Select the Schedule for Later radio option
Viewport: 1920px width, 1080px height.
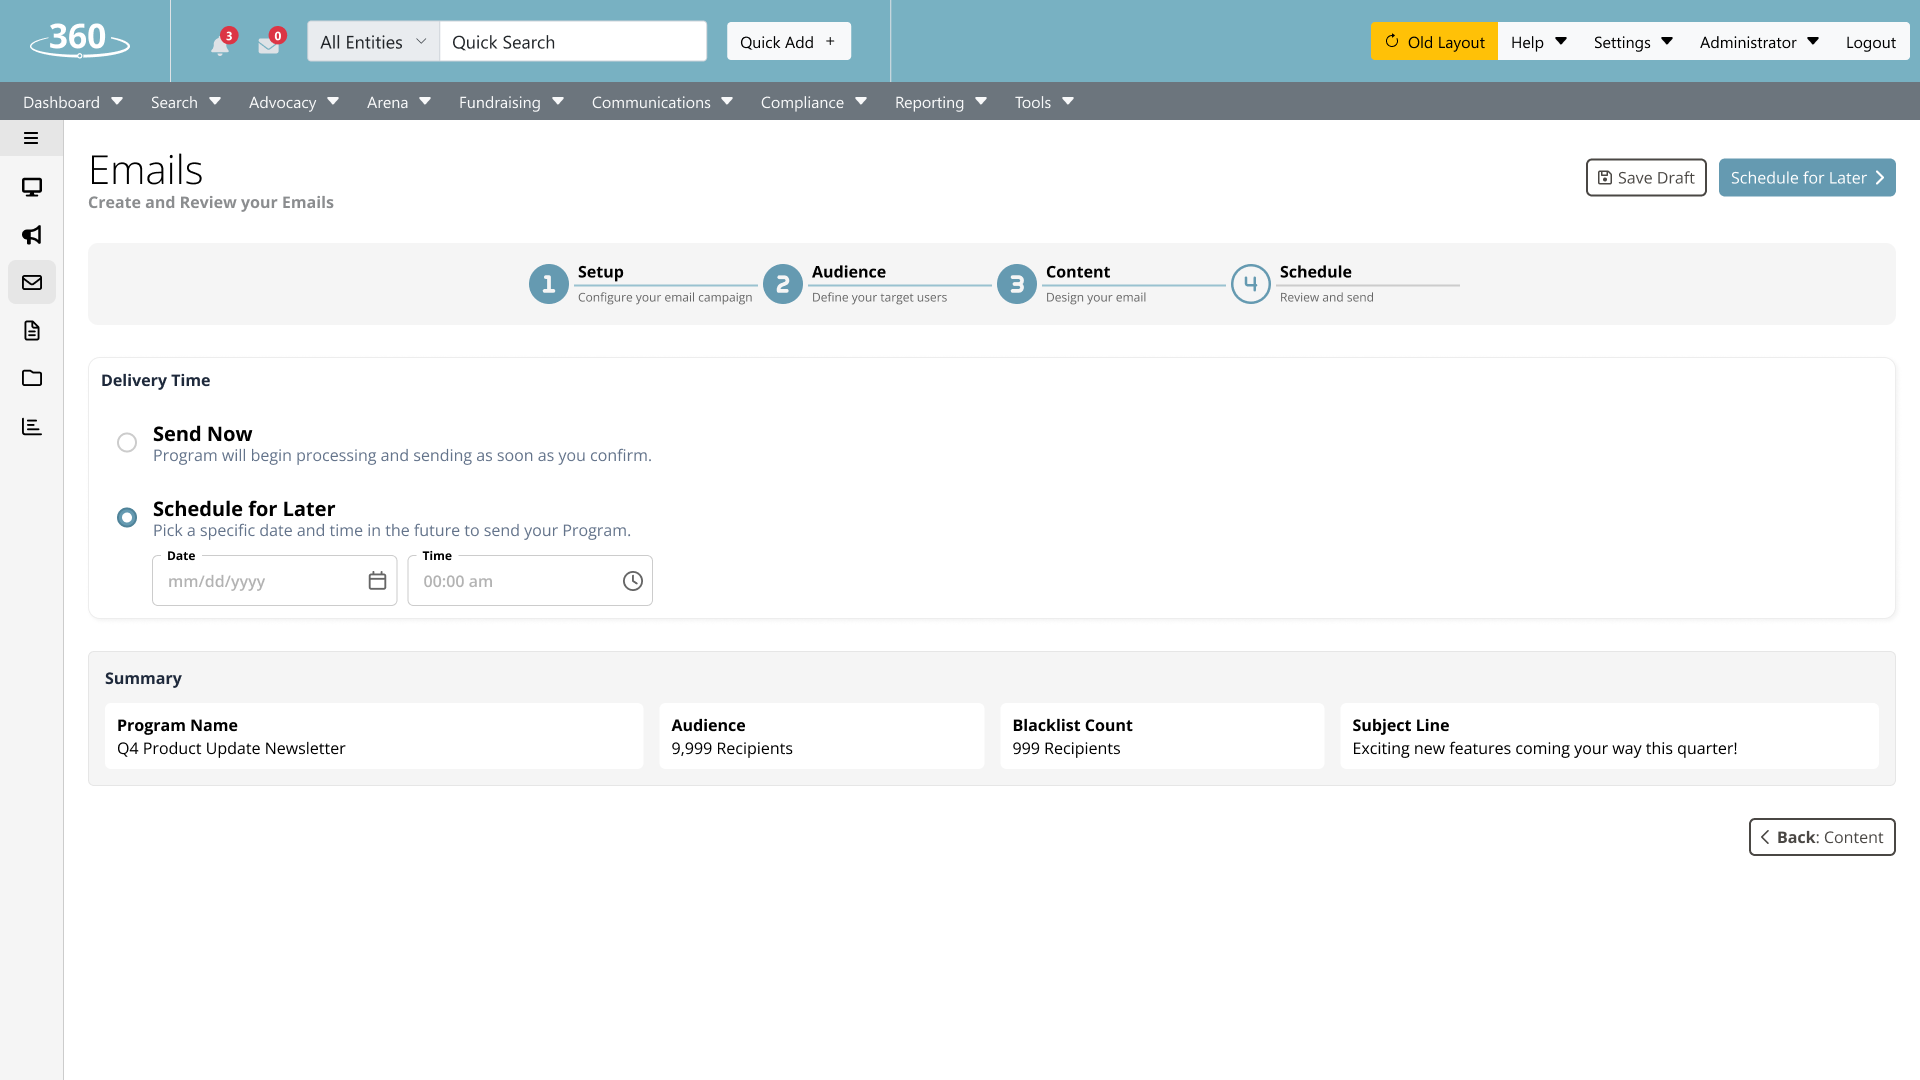coord(127,517)
